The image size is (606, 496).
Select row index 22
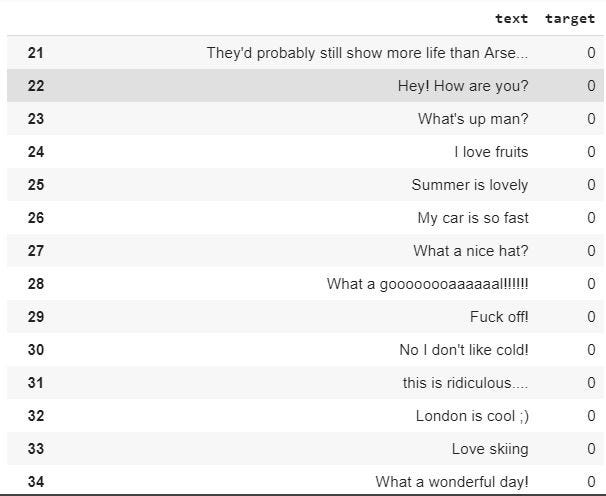tap(36, 86)
